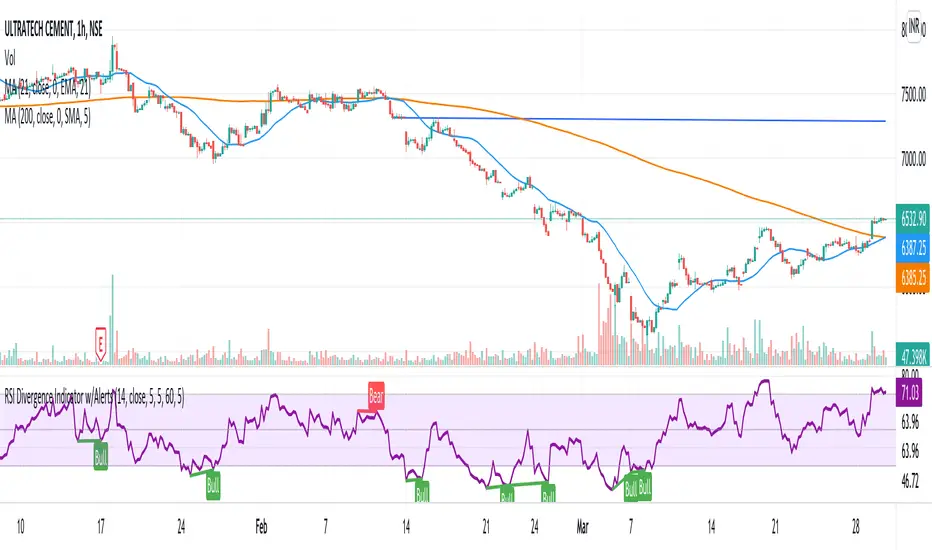Click the 28 date label on time axis

[x=856, y=526]
